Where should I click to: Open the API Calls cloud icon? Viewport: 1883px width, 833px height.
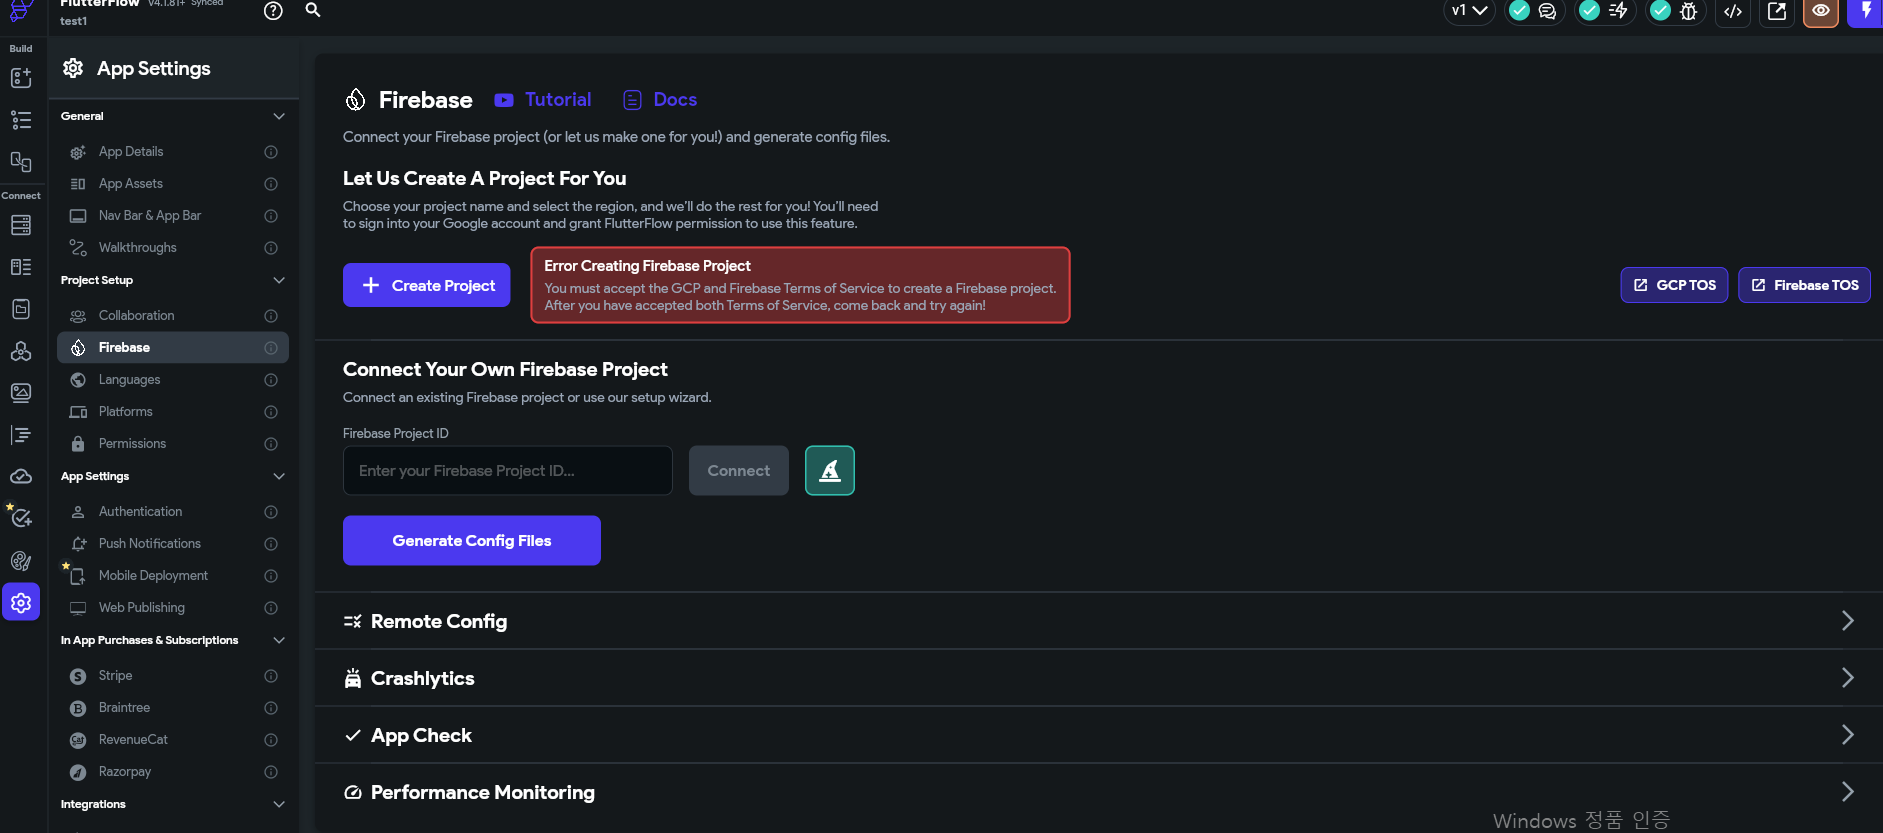(21, 351)
